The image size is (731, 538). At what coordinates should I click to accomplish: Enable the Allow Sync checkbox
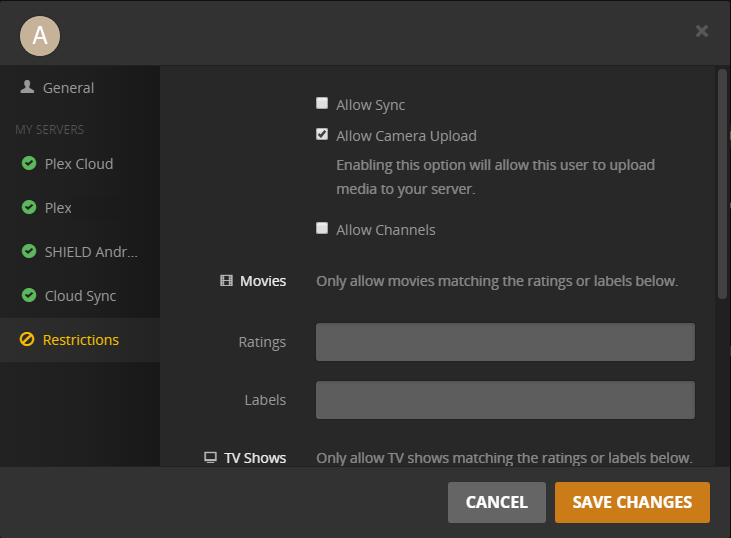tap(322, 103)
